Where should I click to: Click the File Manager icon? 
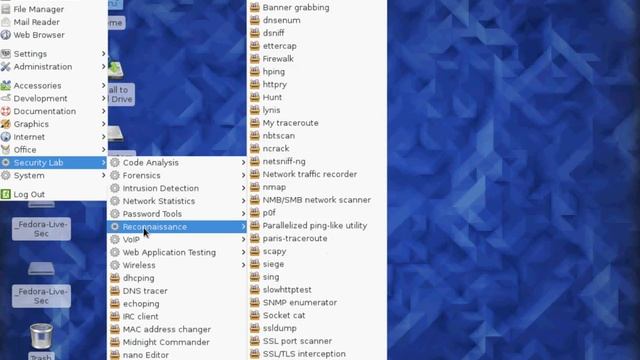point(6,9)
